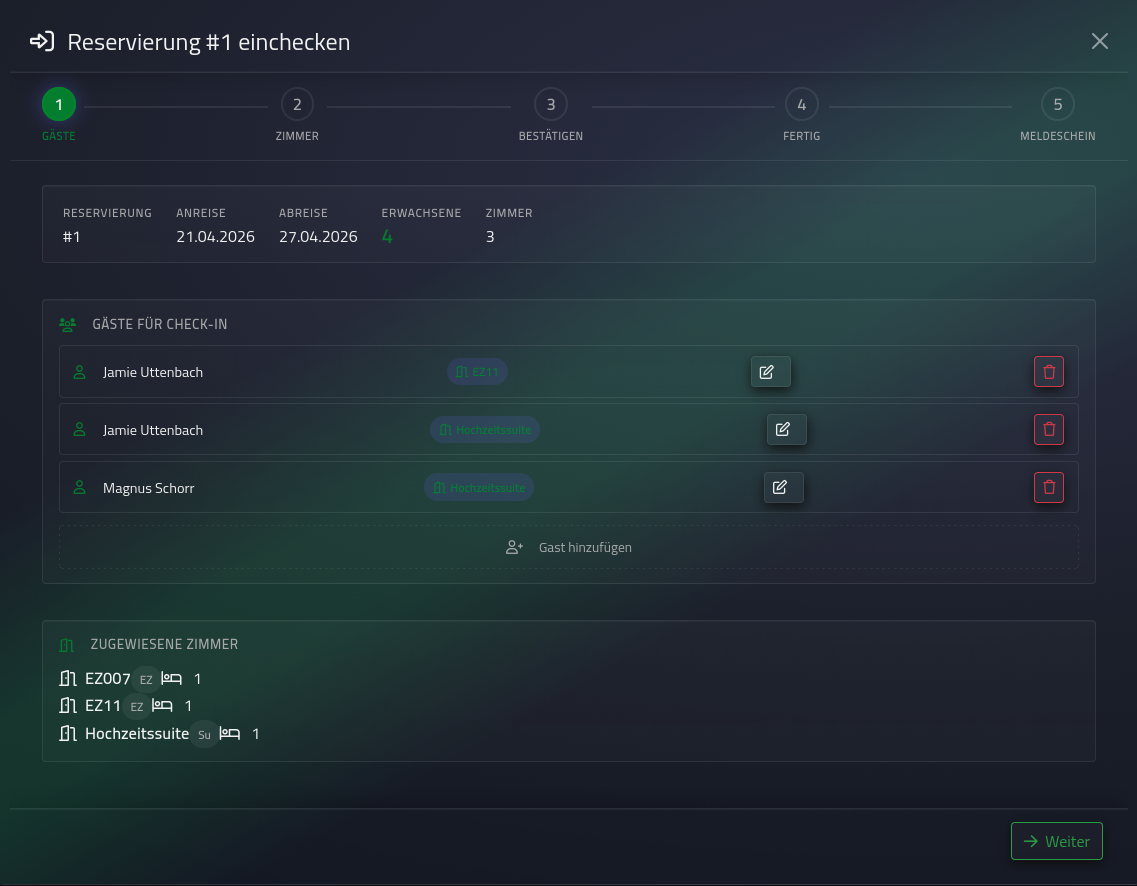Click departure date 27.04.2026
This screenshot has height=886, width=1137.
coord(318,236)
